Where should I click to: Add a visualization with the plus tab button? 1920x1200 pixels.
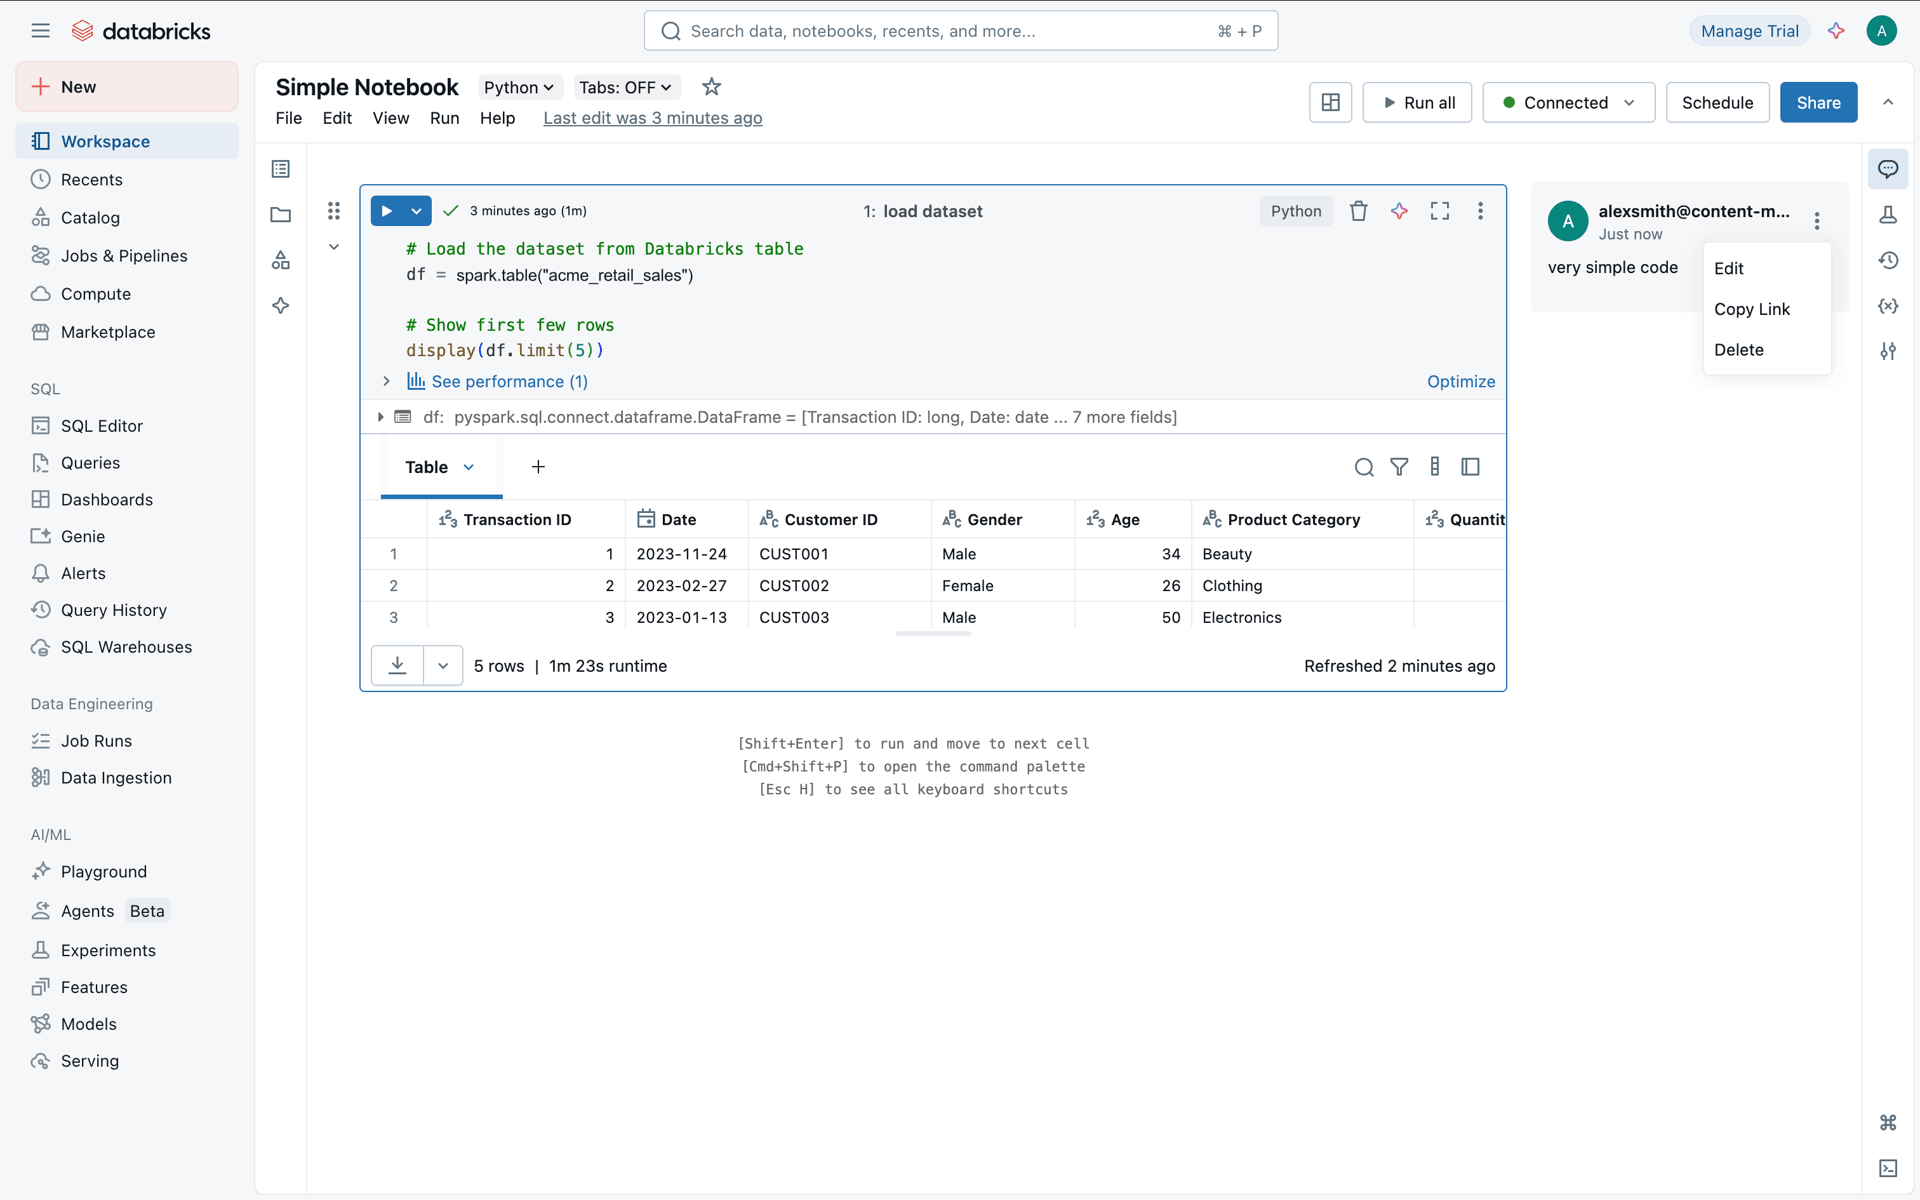pos(538,467)
